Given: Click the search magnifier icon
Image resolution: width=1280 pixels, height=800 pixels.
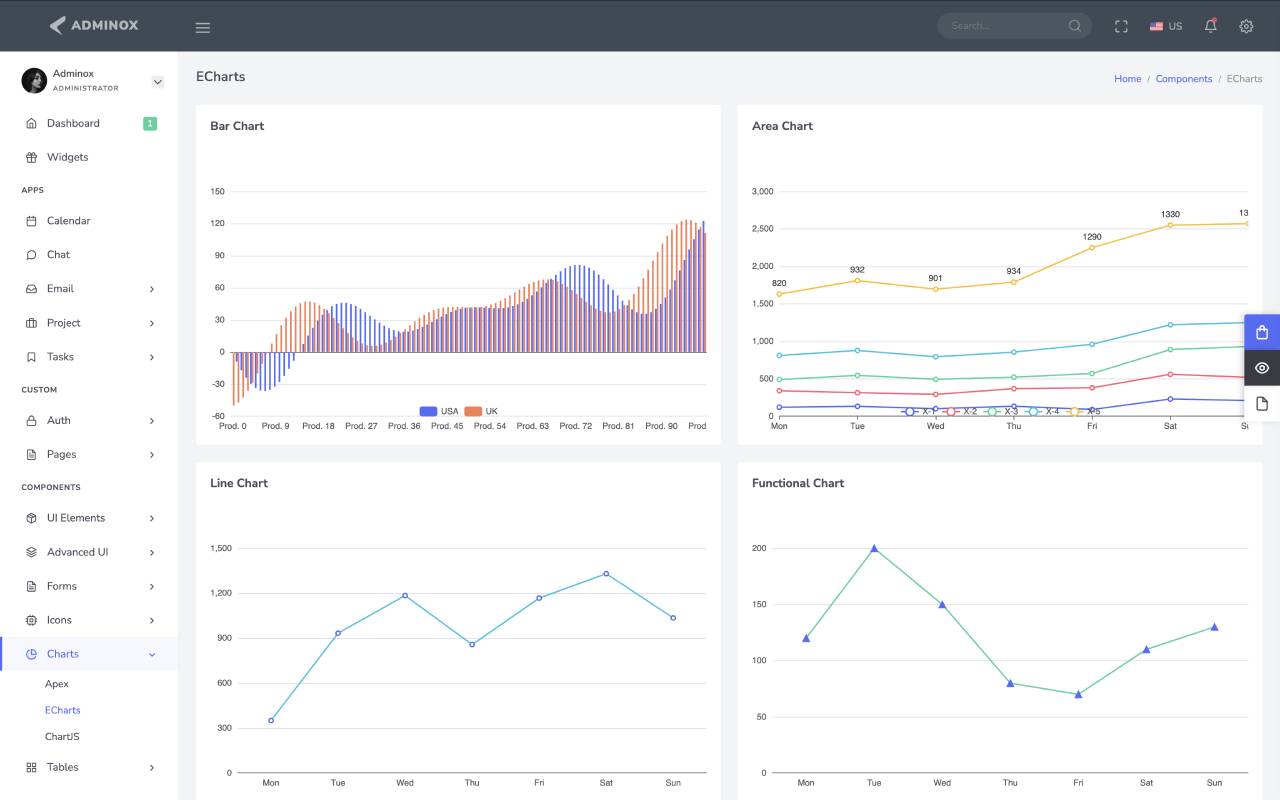Looking at the screenshot, I should click(1075, 26).
